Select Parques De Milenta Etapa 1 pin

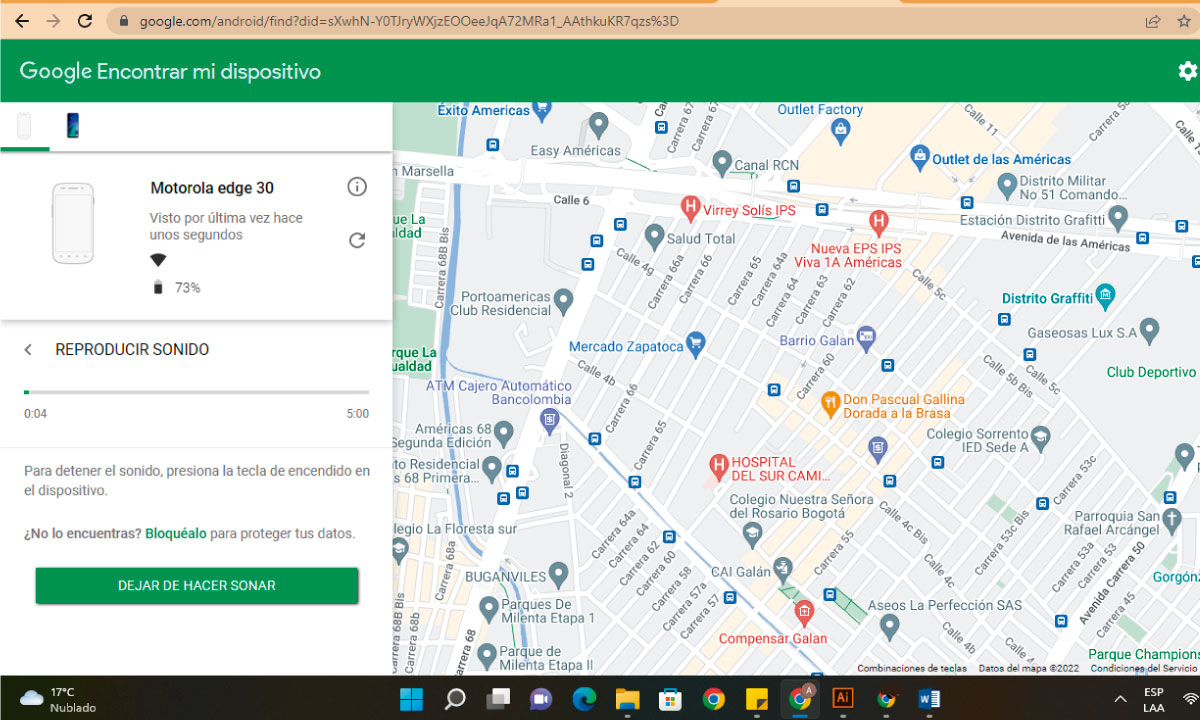[x=488, y=607]
